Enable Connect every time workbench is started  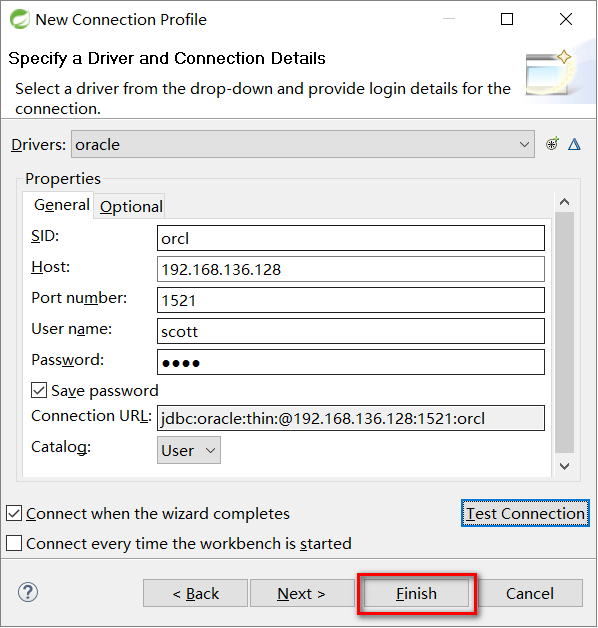pos(14,543)
